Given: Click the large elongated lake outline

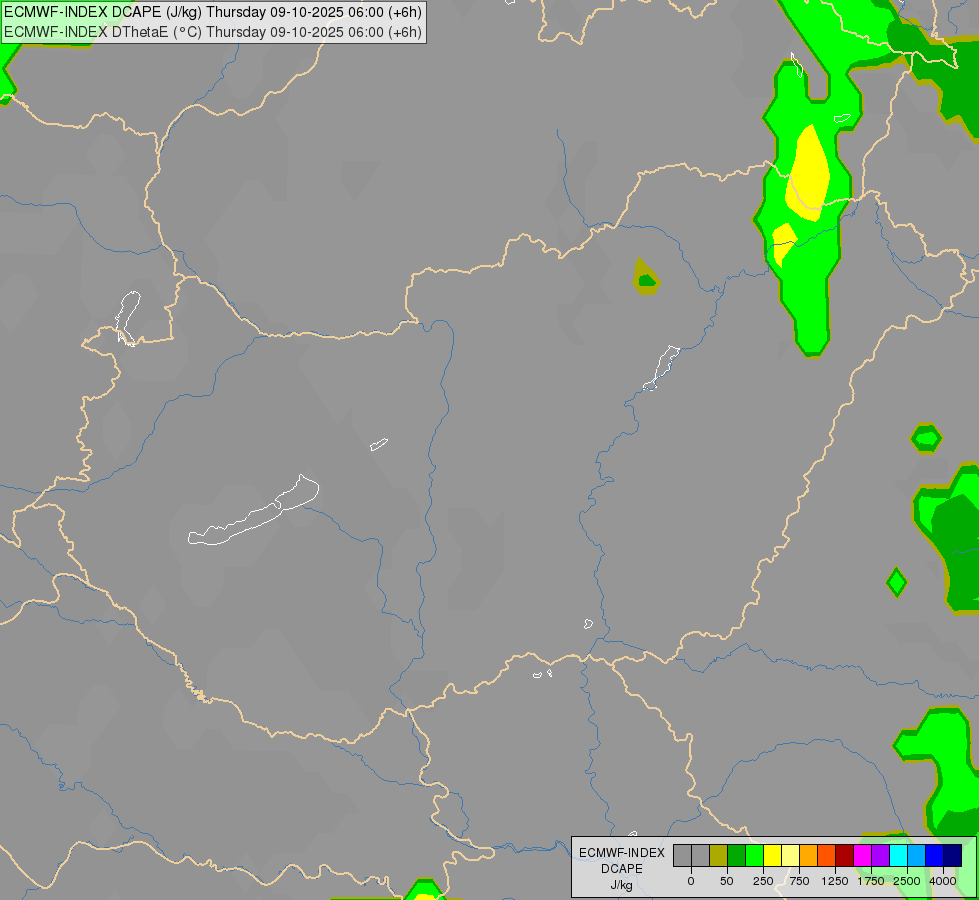Looking at the screenshot, I should tap(253, 510).
